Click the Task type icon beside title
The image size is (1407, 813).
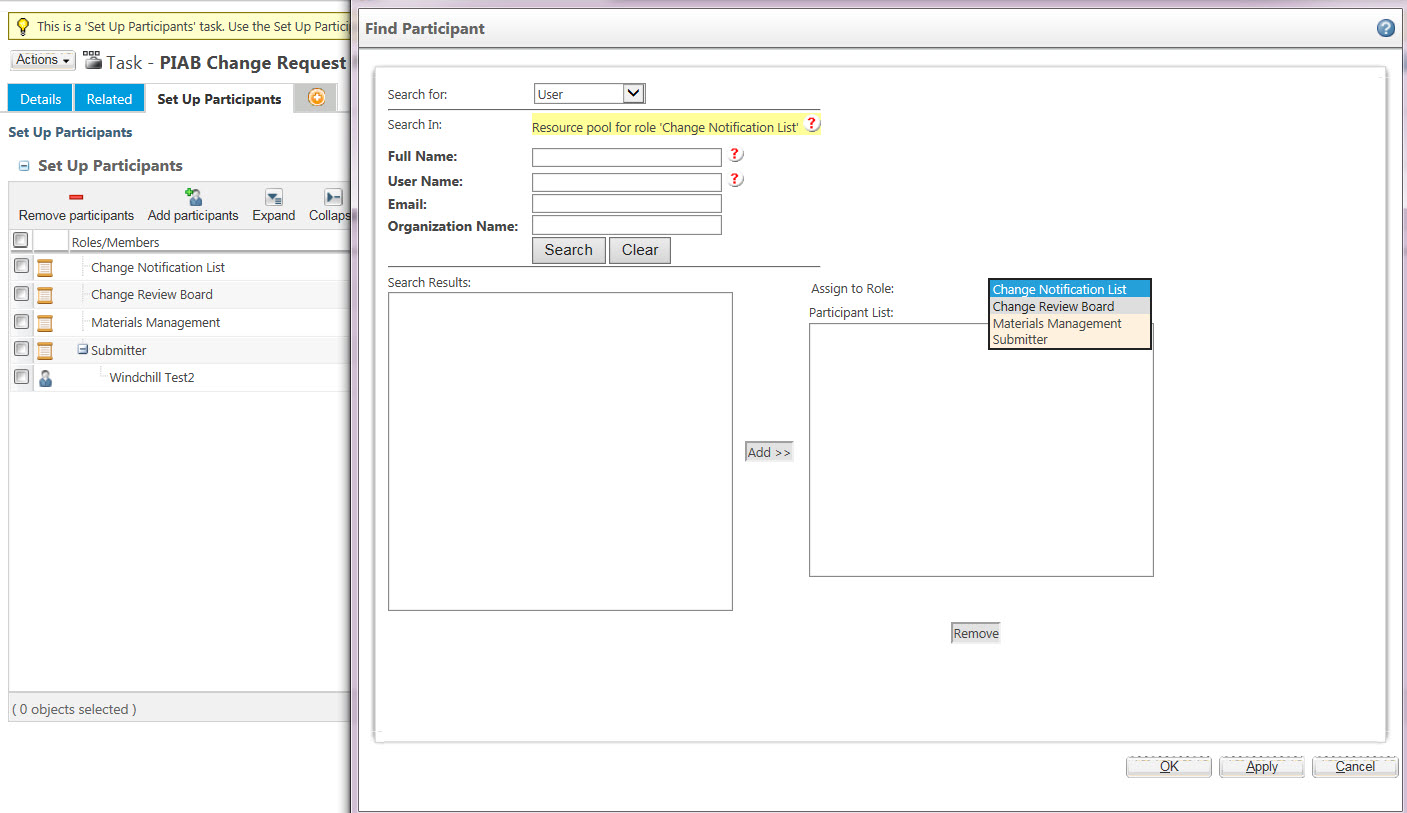(93, 61)
